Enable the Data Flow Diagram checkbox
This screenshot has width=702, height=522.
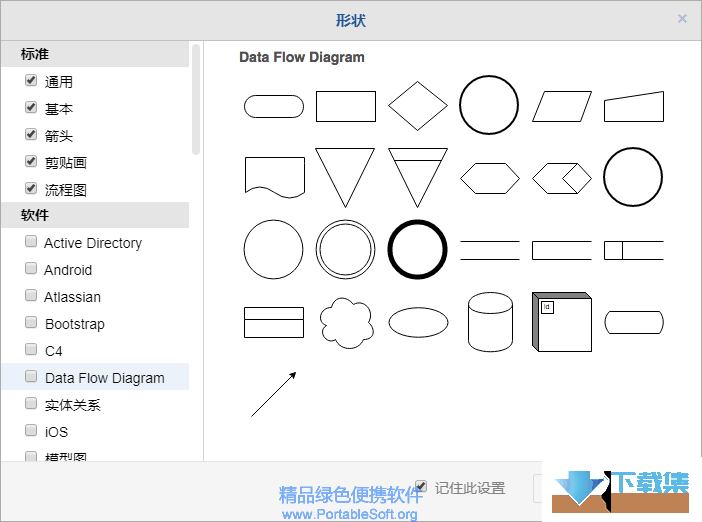point(31,376)
